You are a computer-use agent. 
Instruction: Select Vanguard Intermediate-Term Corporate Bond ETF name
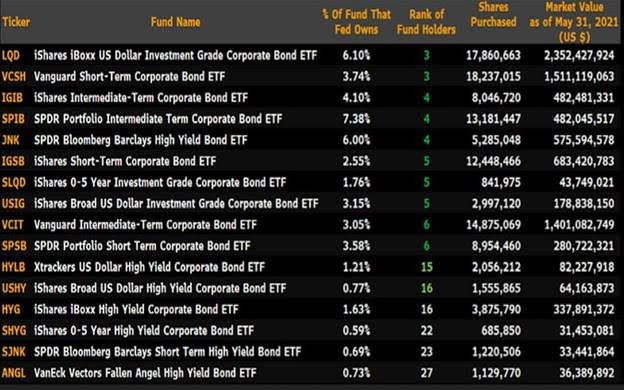(145, 224)
